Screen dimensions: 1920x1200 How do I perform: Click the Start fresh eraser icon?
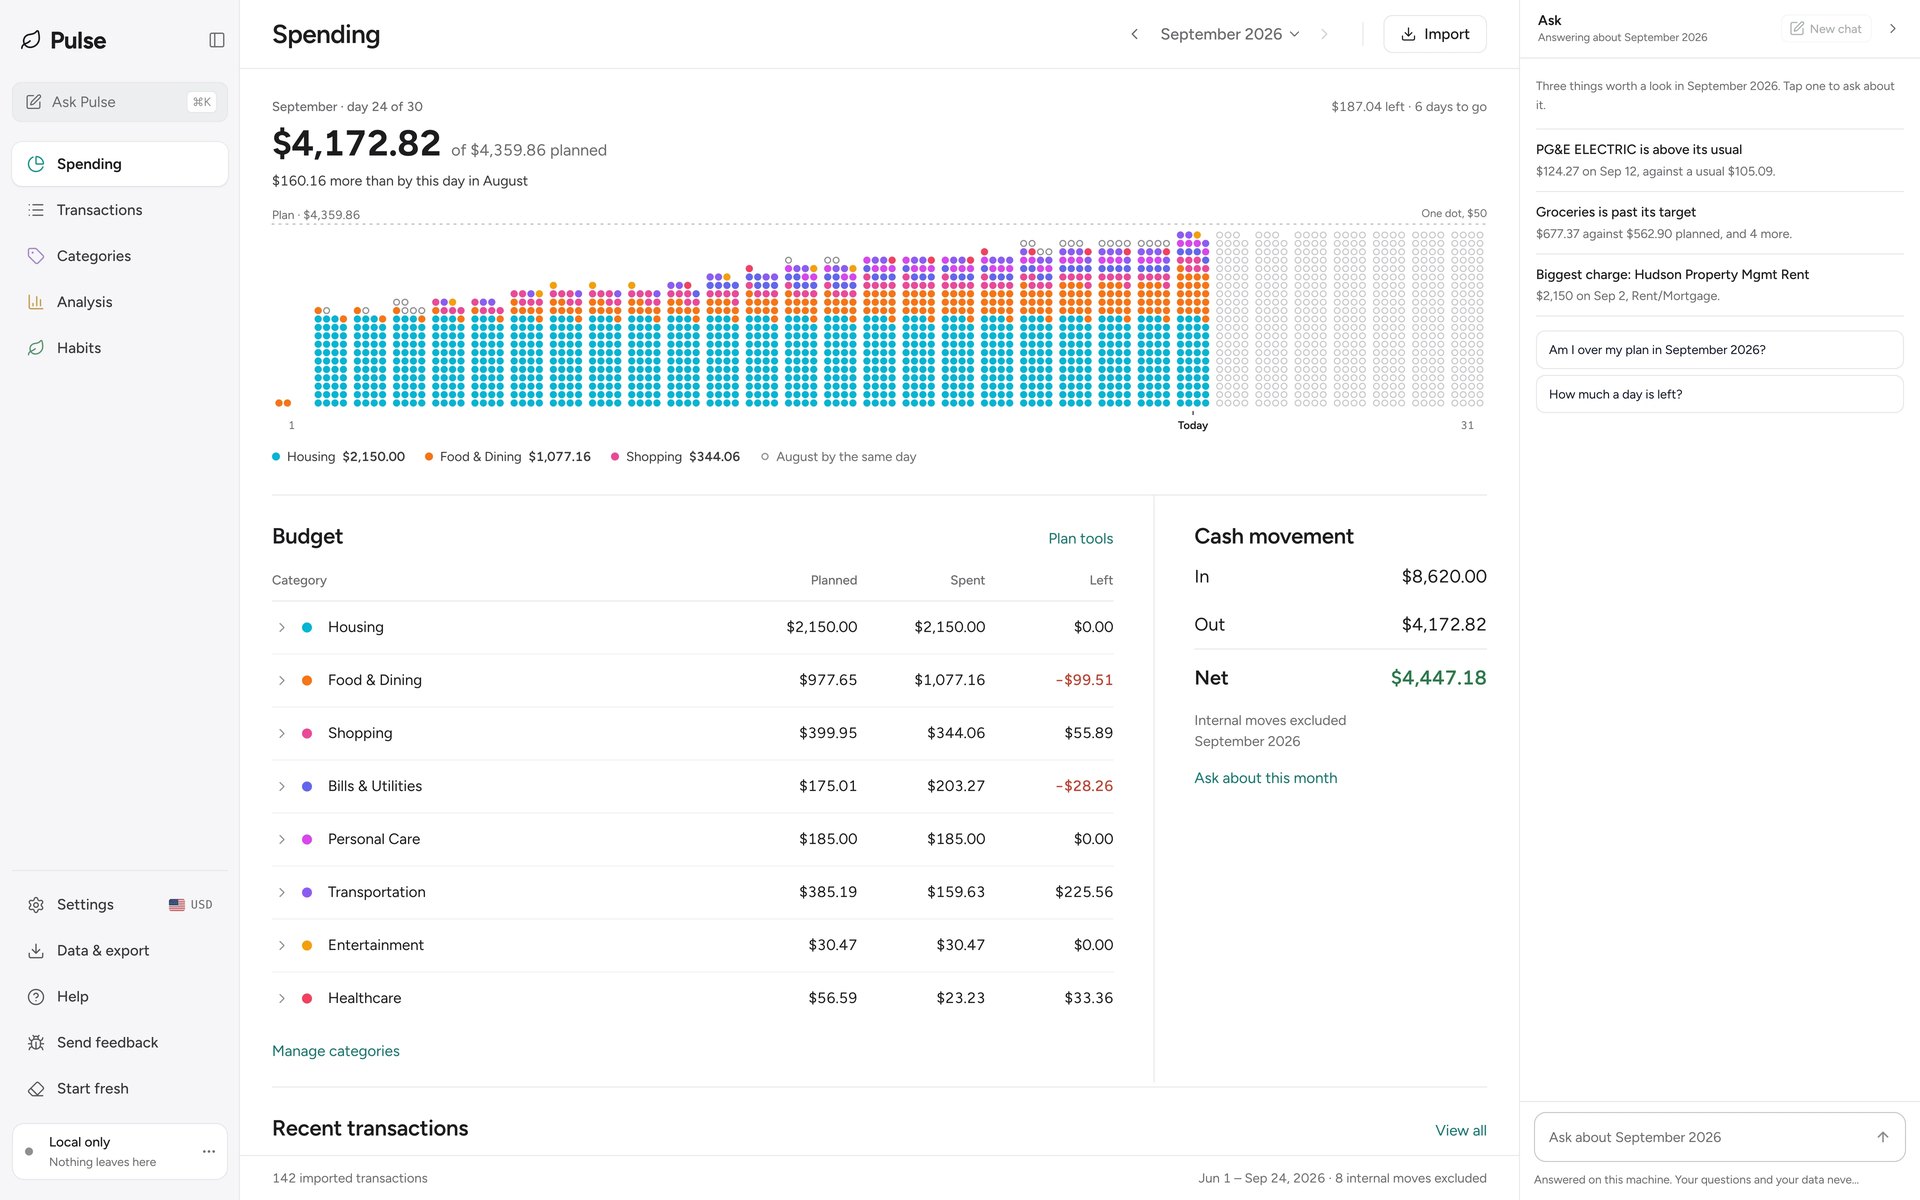click(36, 1089)
